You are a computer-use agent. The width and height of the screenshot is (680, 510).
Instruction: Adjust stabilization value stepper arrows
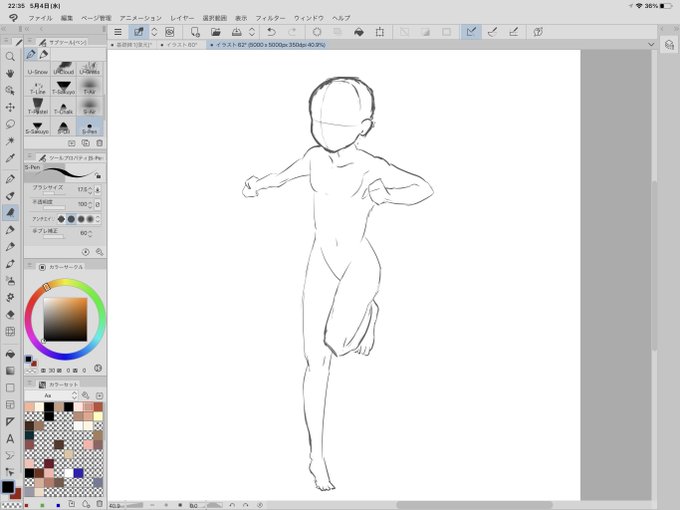90,233
